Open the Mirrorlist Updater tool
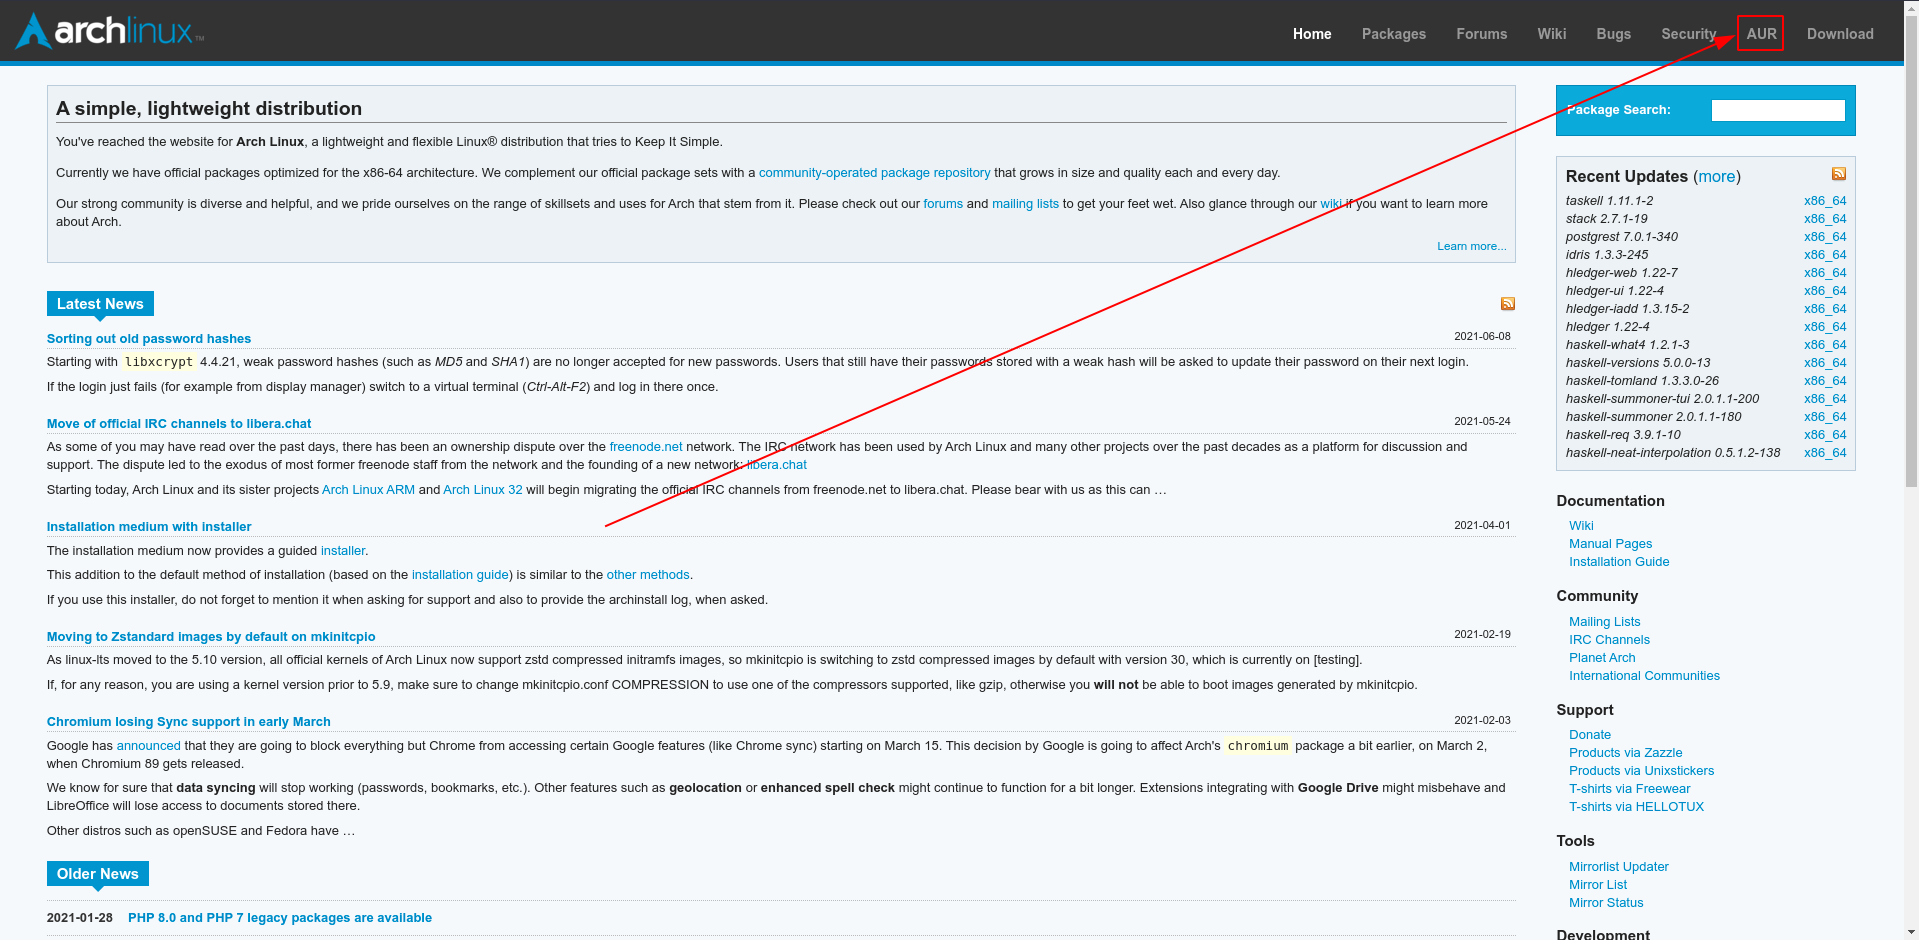Viewport: 1919px width, 940px height. pyautogui.click(x=1618, y=866)
